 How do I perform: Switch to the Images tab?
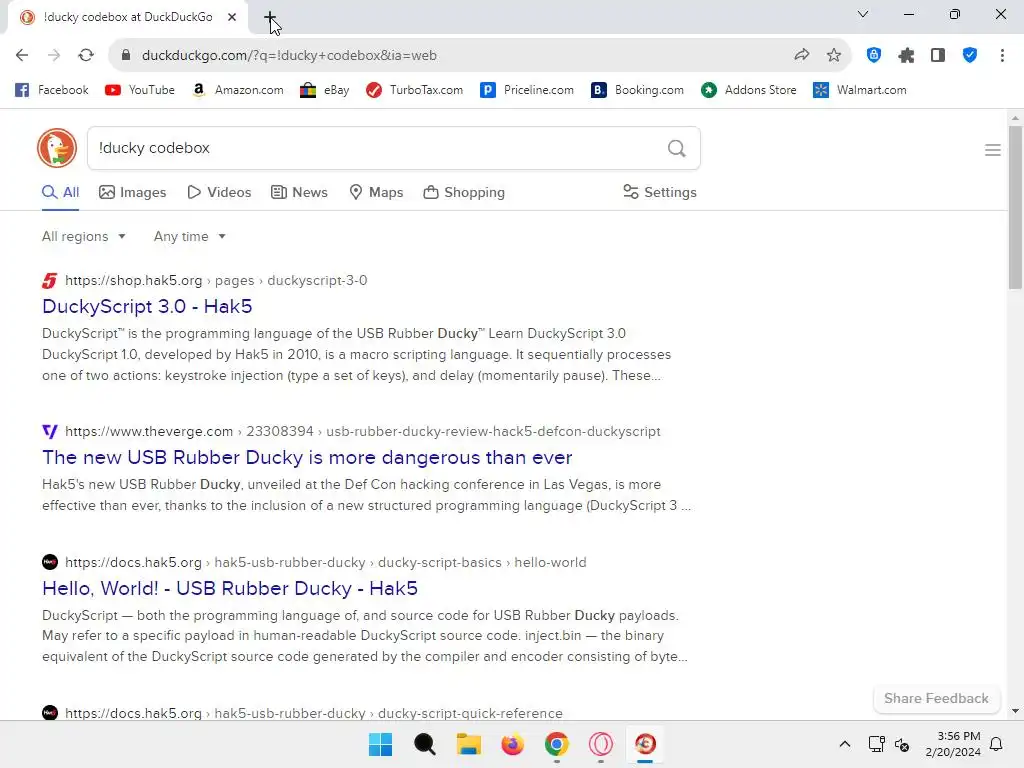(x=133, y=193)
